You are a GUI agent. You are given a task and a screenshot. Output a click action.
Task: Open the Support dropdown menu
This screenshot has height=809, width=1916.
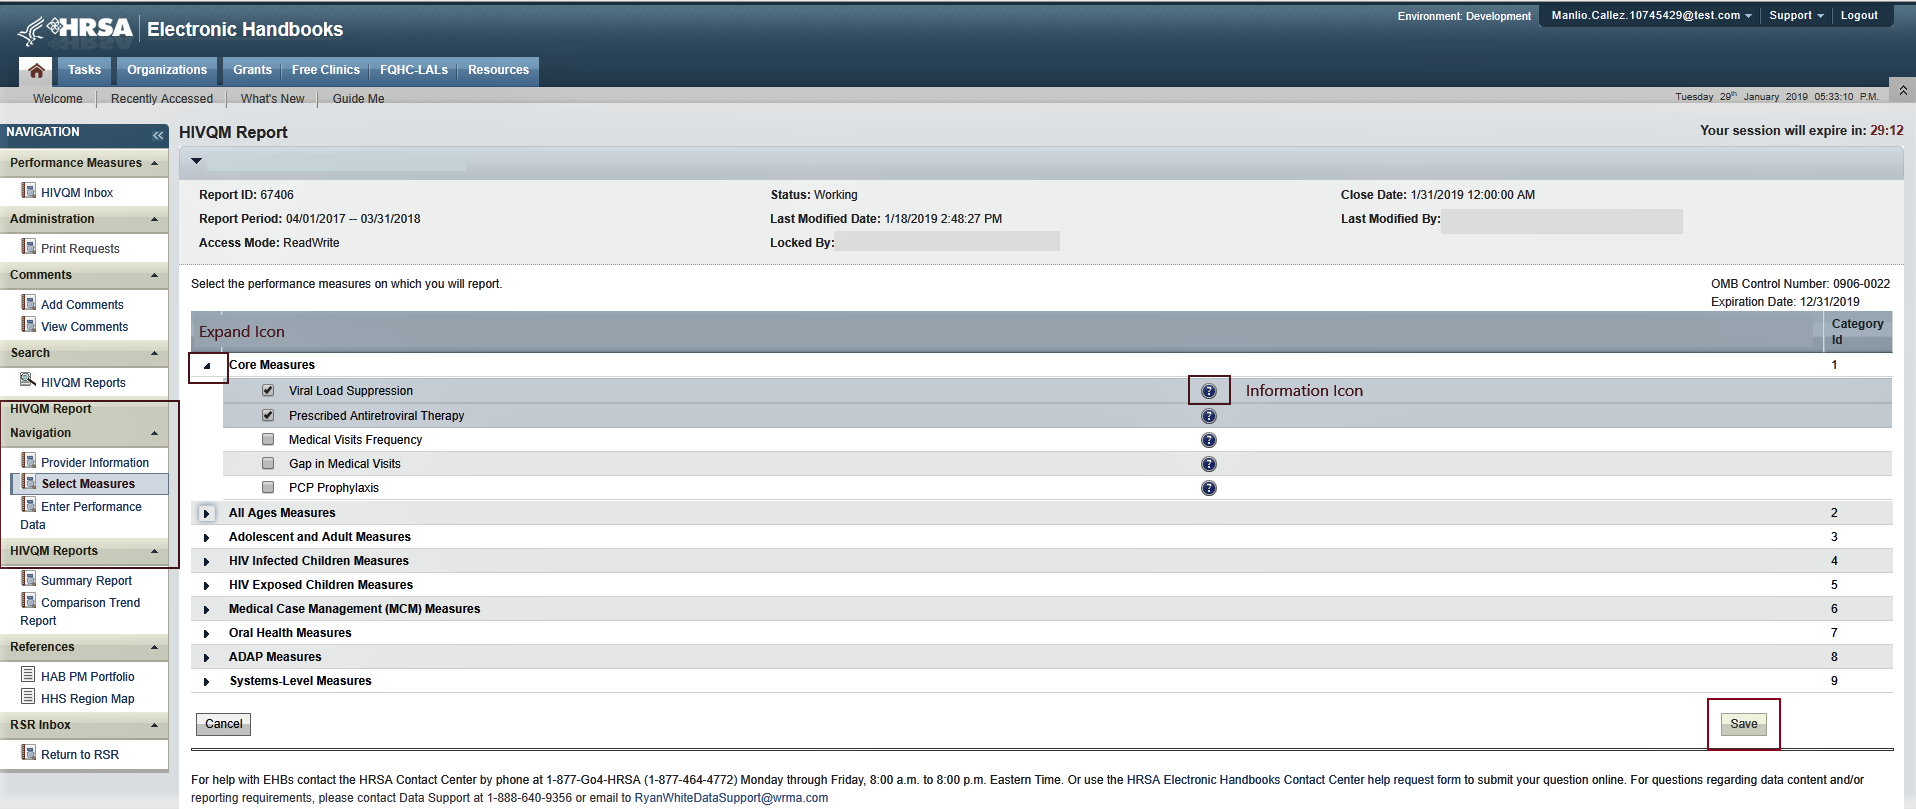(x=1796, y=16)
